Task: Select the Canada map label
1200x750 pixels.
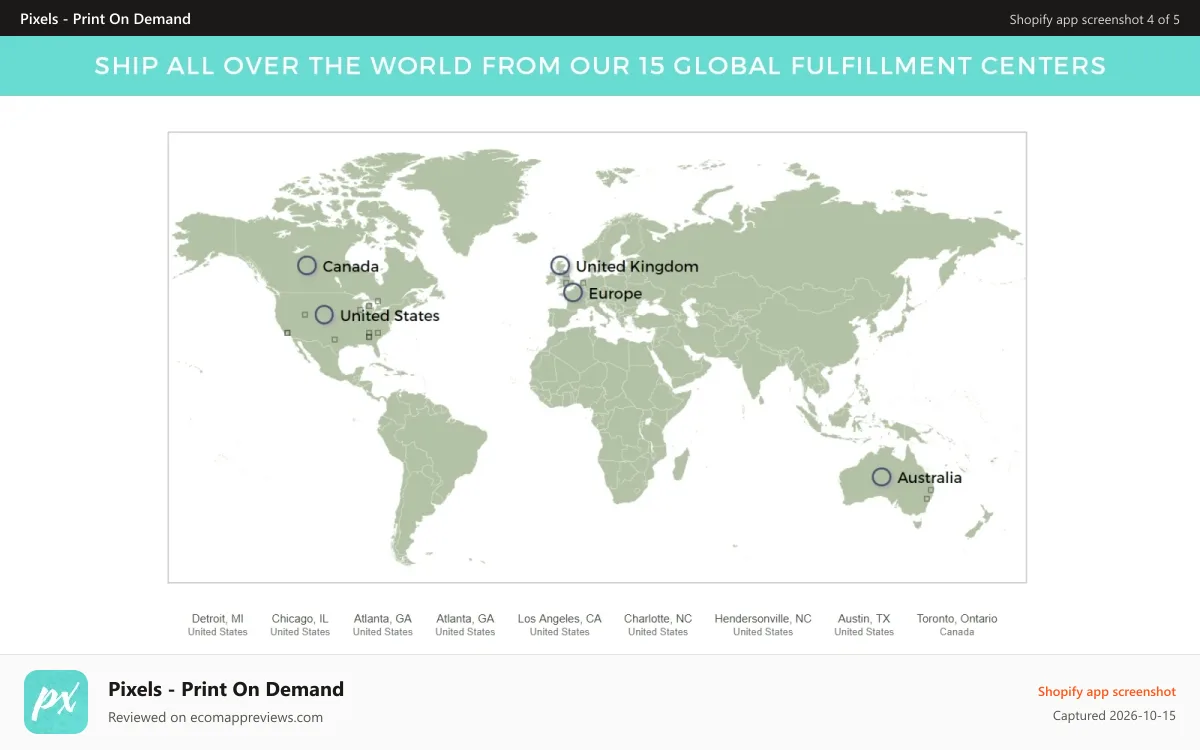Action: 351,267
